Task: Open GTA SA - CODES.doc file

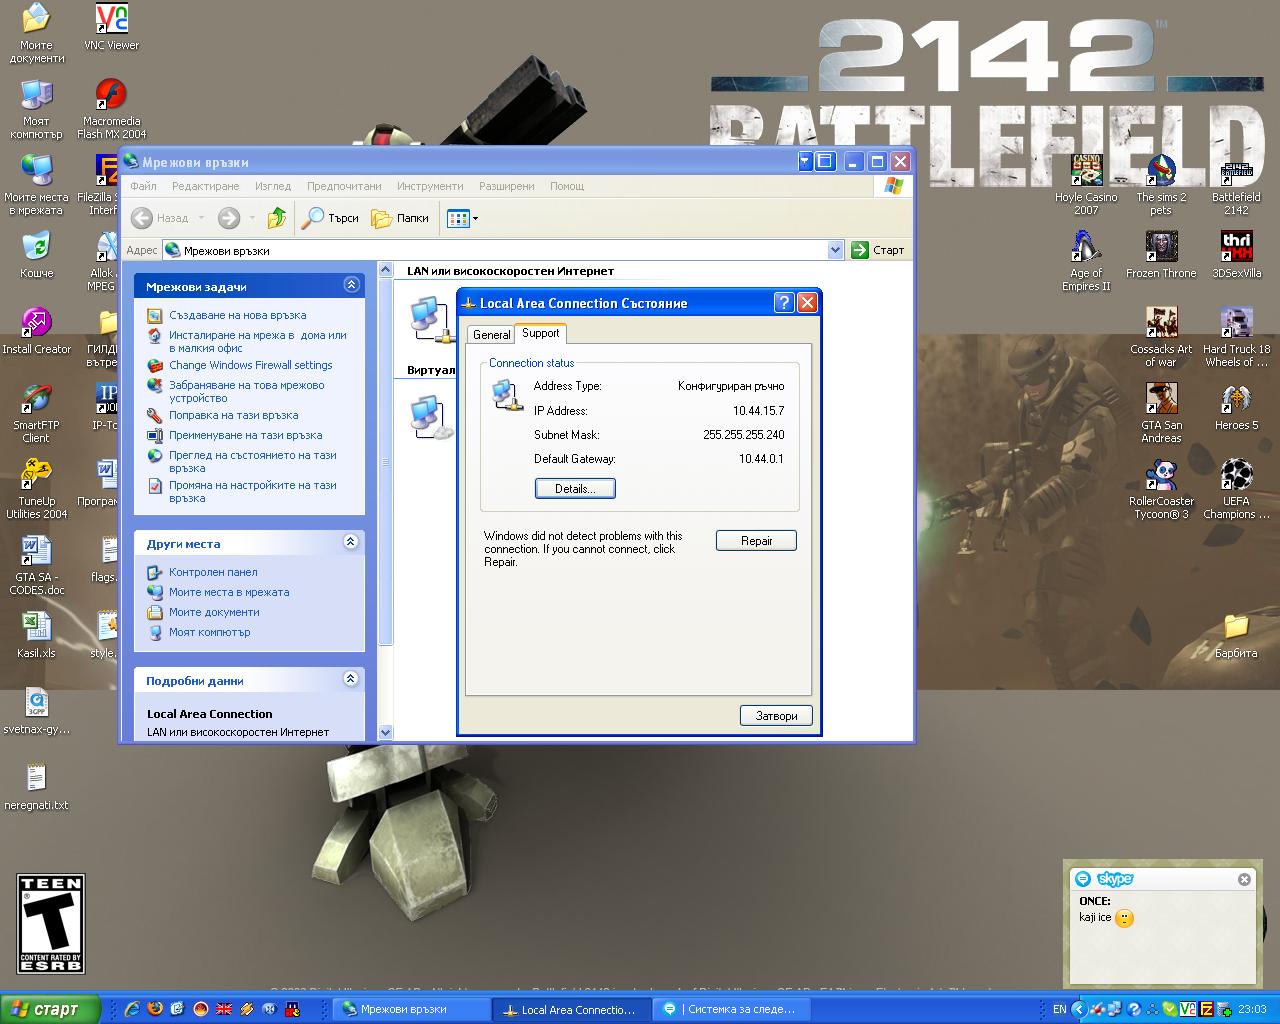Action: tap(36, 565)
